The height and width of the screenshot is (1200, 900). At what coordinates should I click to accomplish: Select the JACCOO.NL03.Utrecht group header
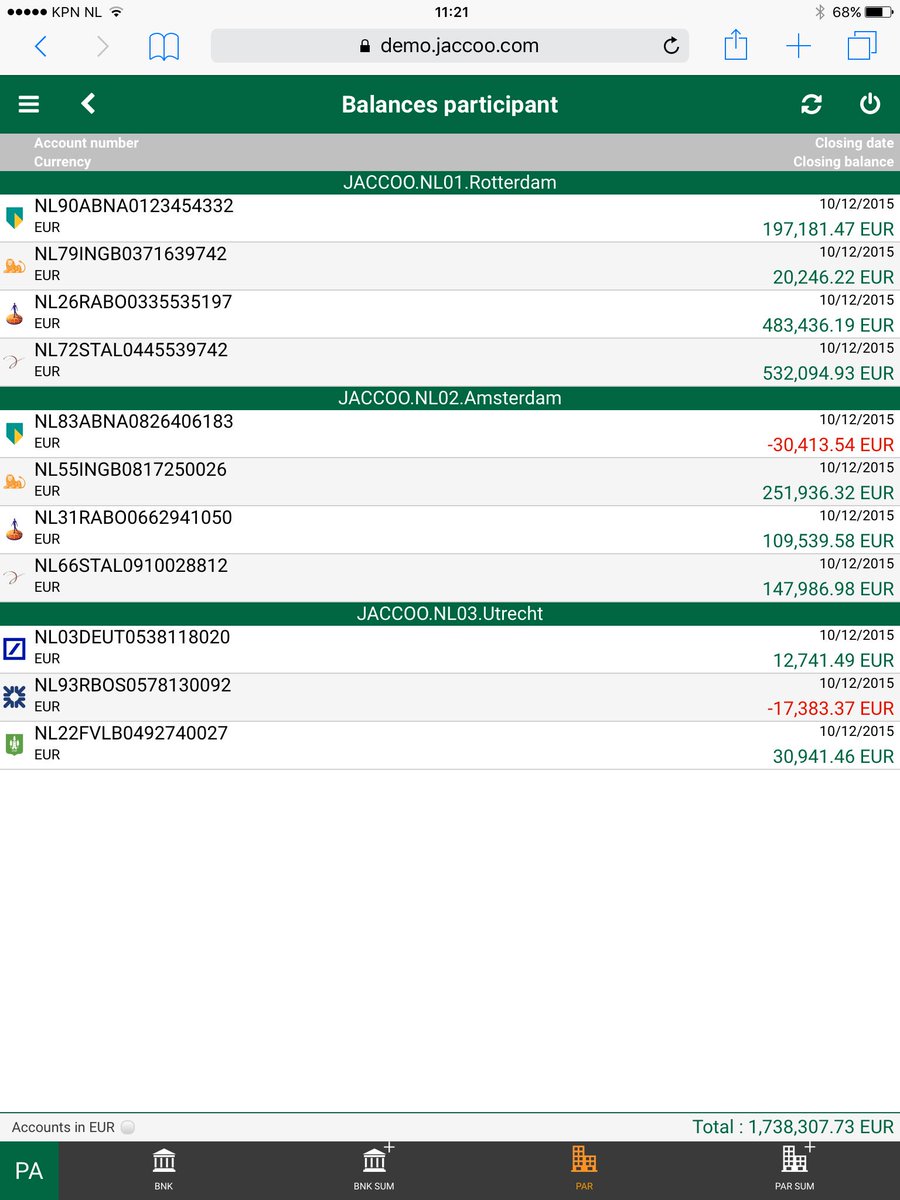450,614
